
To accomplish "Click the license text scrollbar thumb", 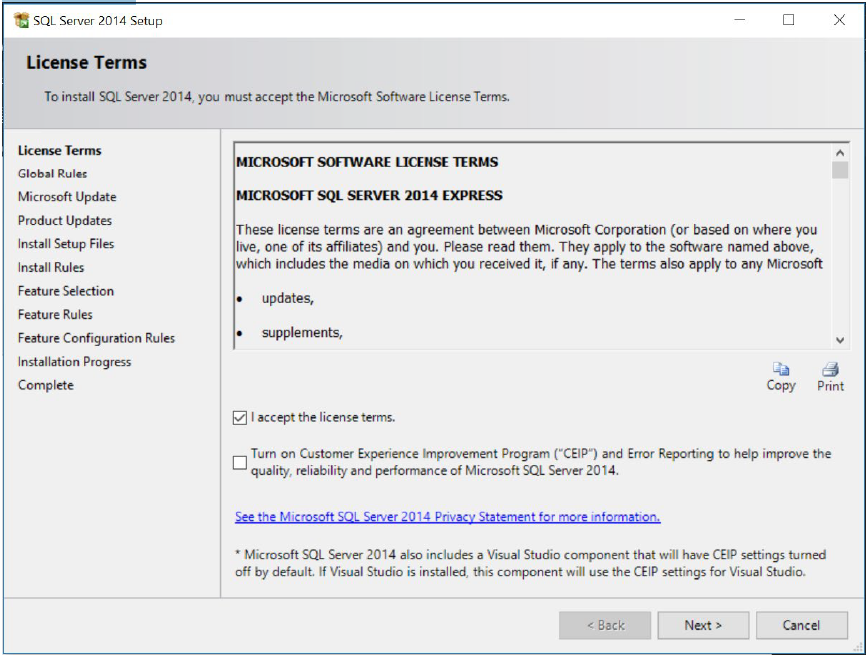I will [x=840, y=170].
